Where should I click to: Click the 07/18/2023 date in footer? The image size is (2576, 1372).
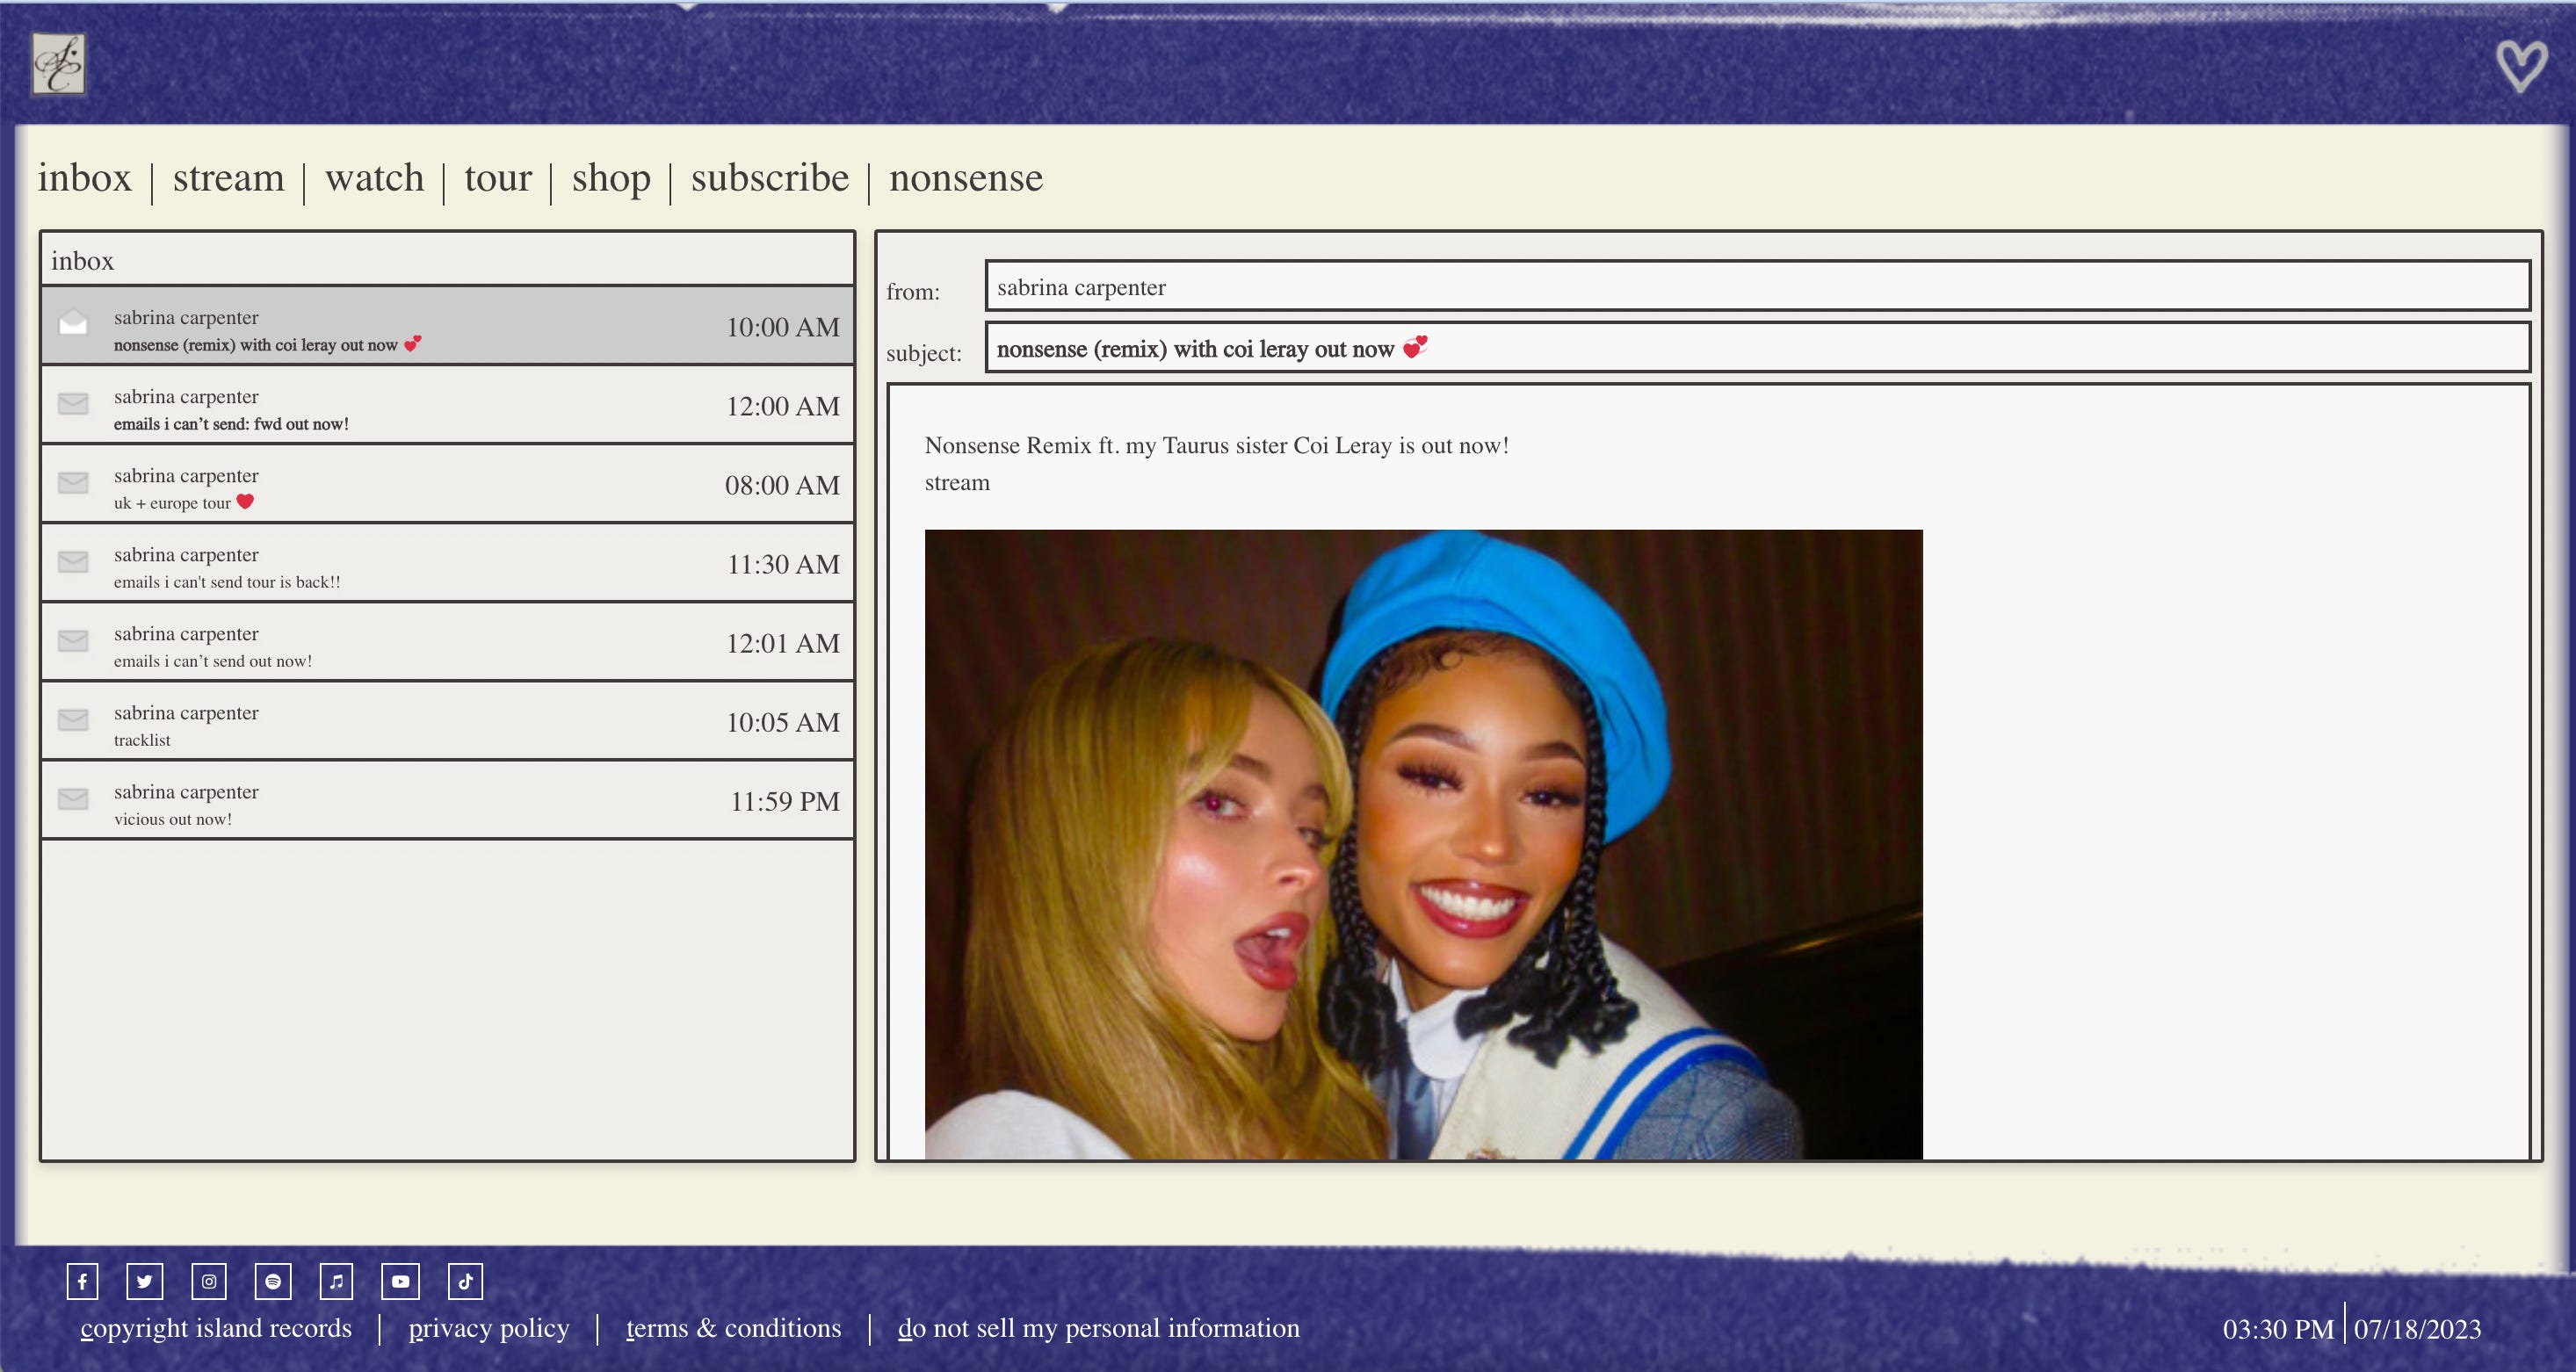point(2417,1329)
